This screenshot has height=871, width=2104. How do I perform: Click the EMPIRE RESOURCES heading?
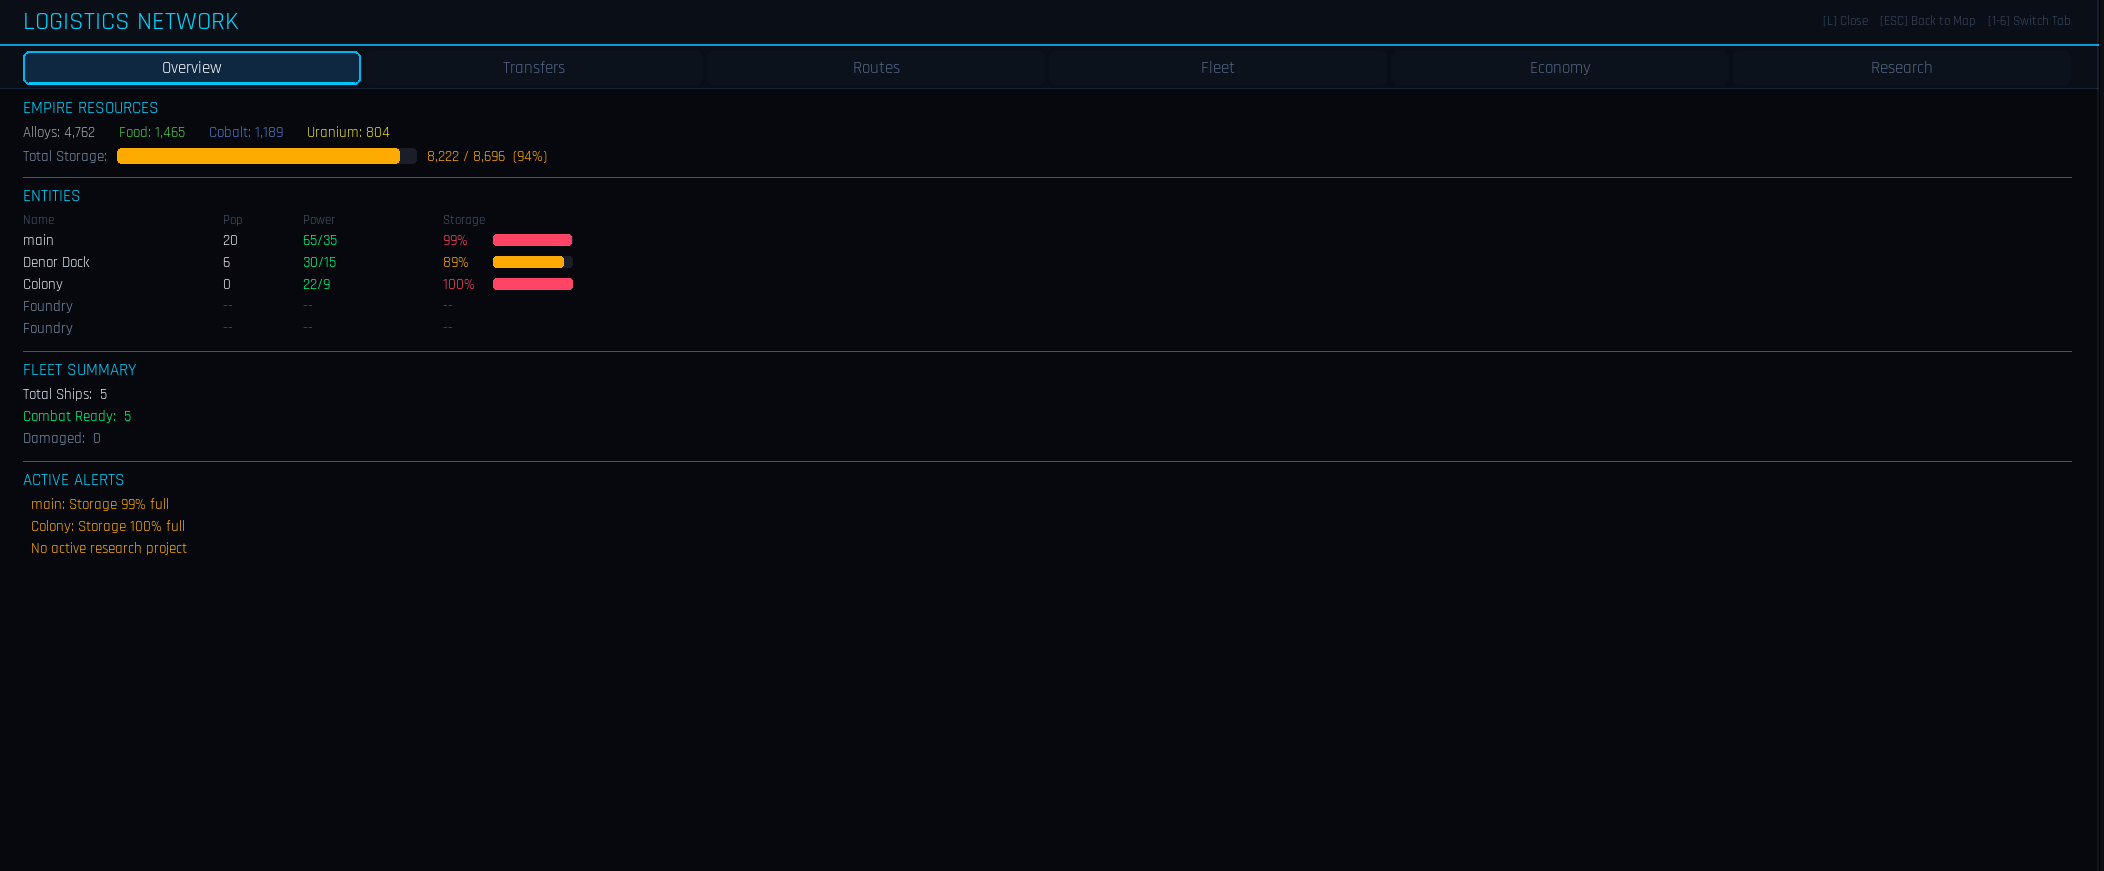click(x=91, y=108)
